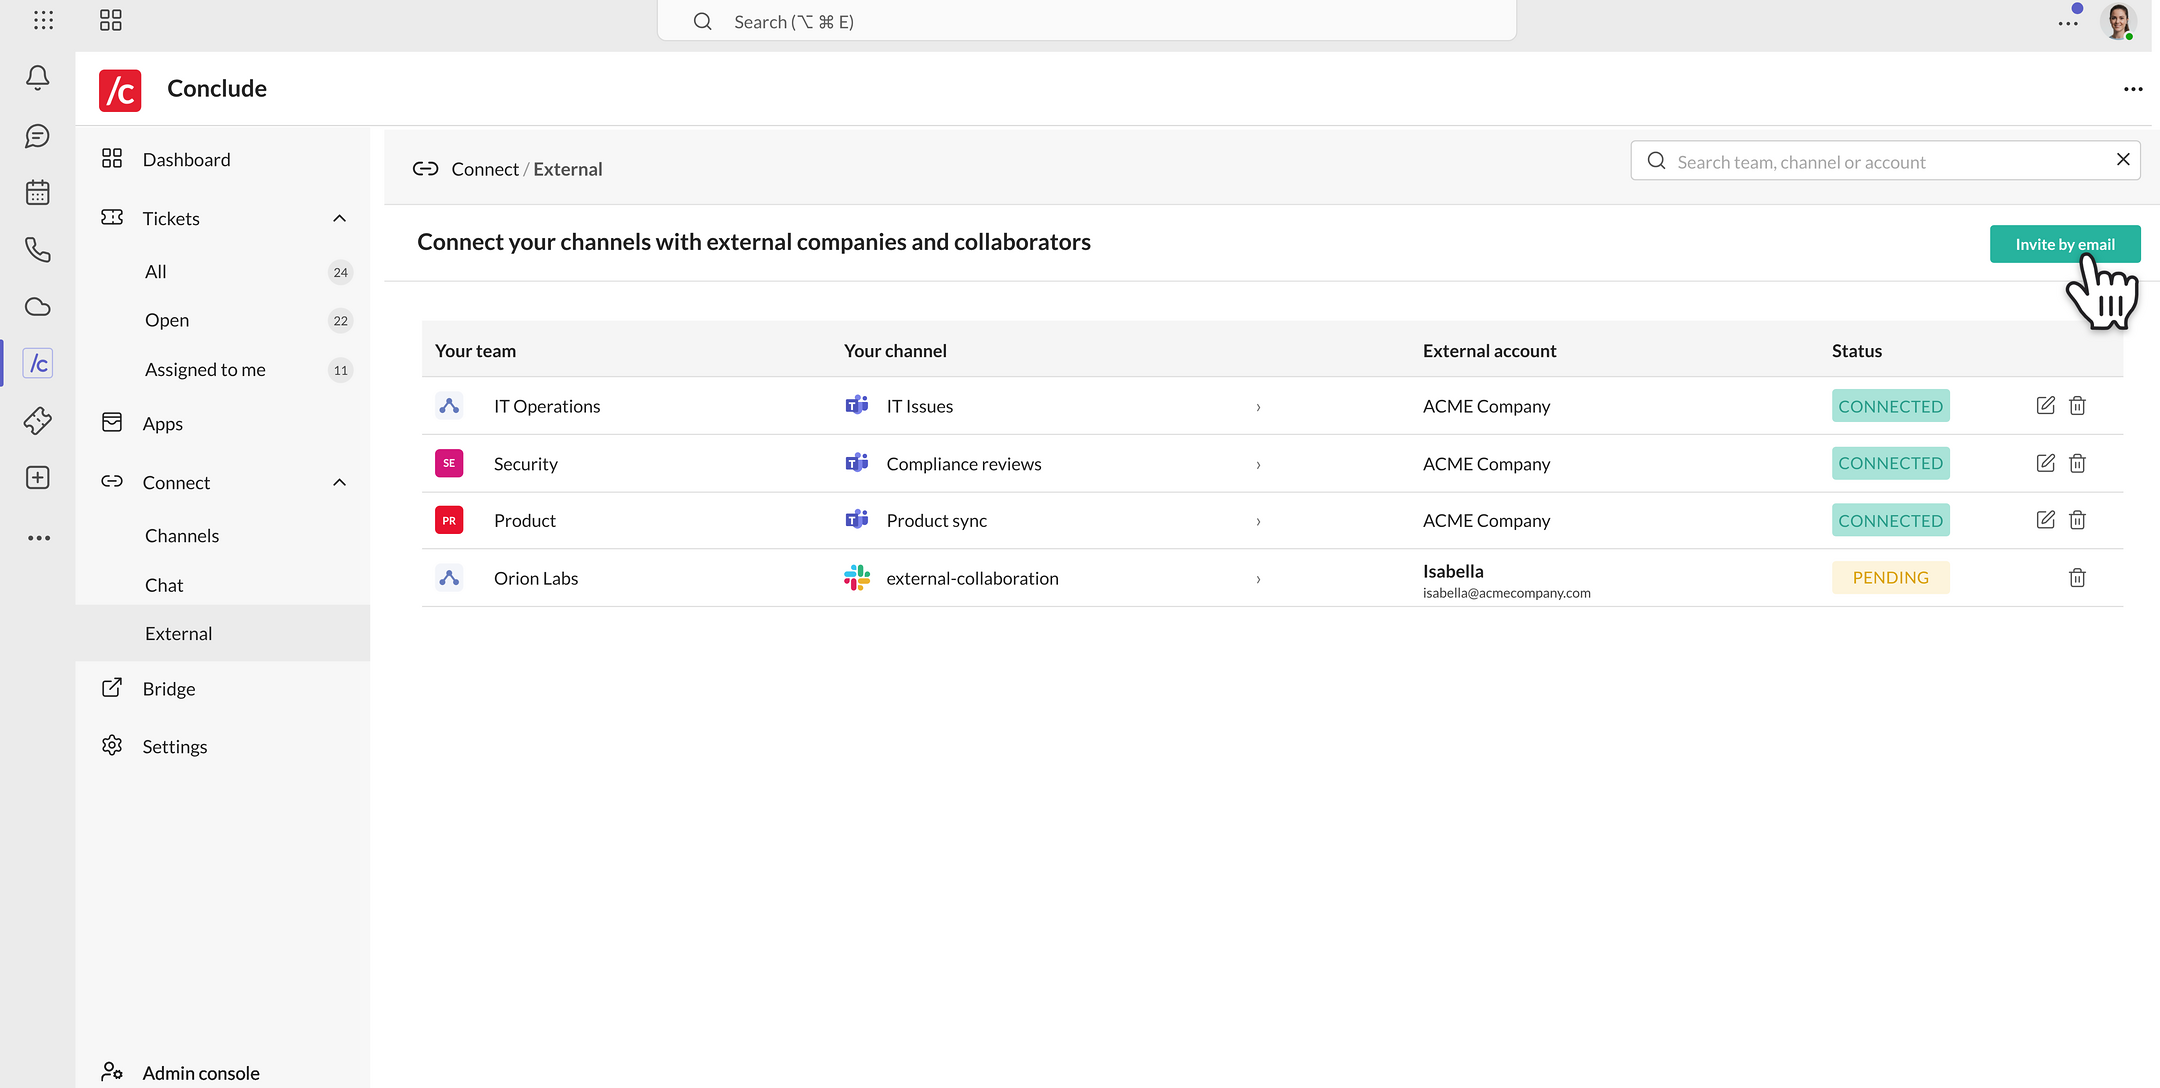The width and height of the screenshot is (2160, 1088).
Task: Open more apps ellipsis in left rail
Action: (38, 538)
